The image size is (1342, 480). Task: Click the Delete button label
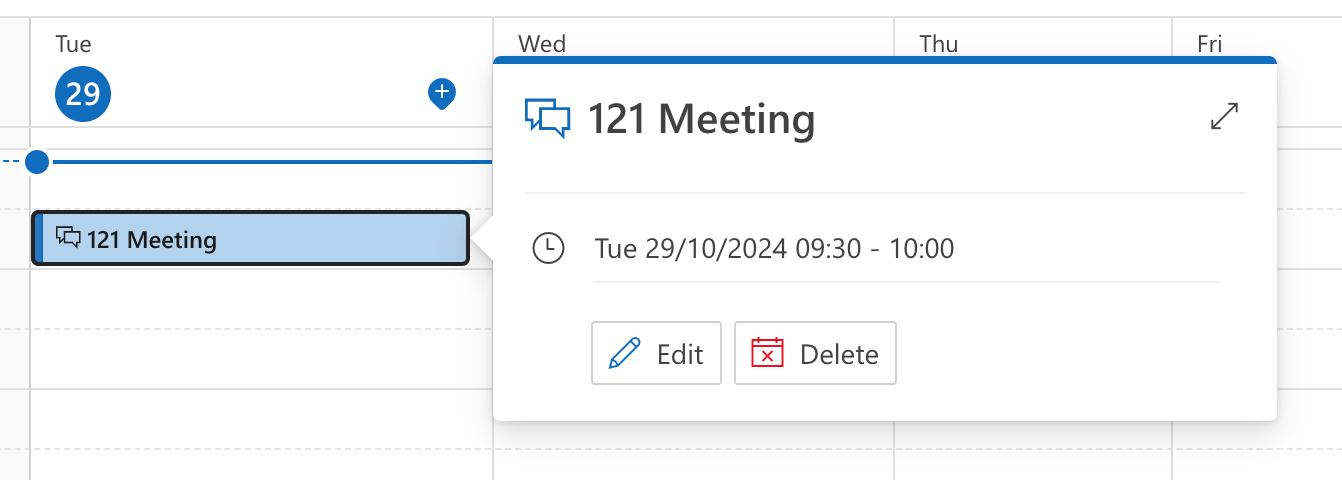[x=839, y=354]
